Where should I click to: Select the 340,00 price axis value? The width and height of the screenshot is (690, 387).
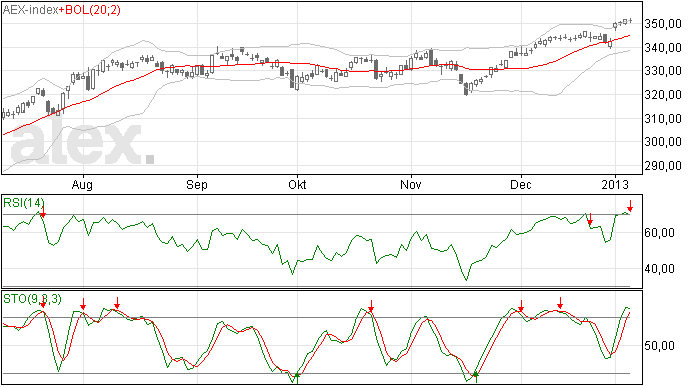tap(663, 48)
